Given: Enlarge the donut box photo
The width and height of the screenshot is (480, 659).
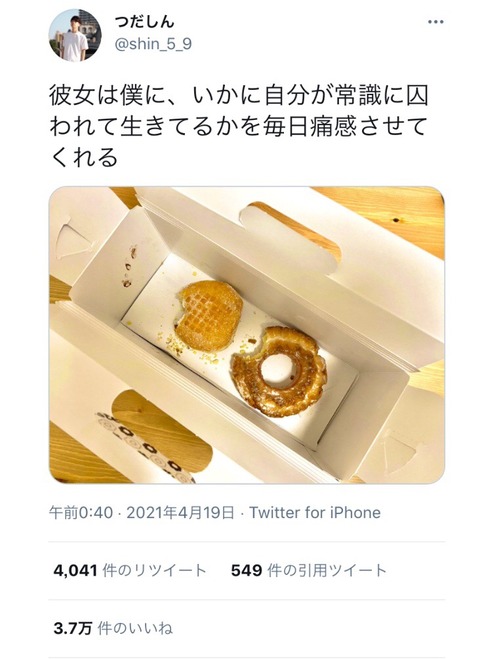Looking at the screenshot, I should [247, 335].
